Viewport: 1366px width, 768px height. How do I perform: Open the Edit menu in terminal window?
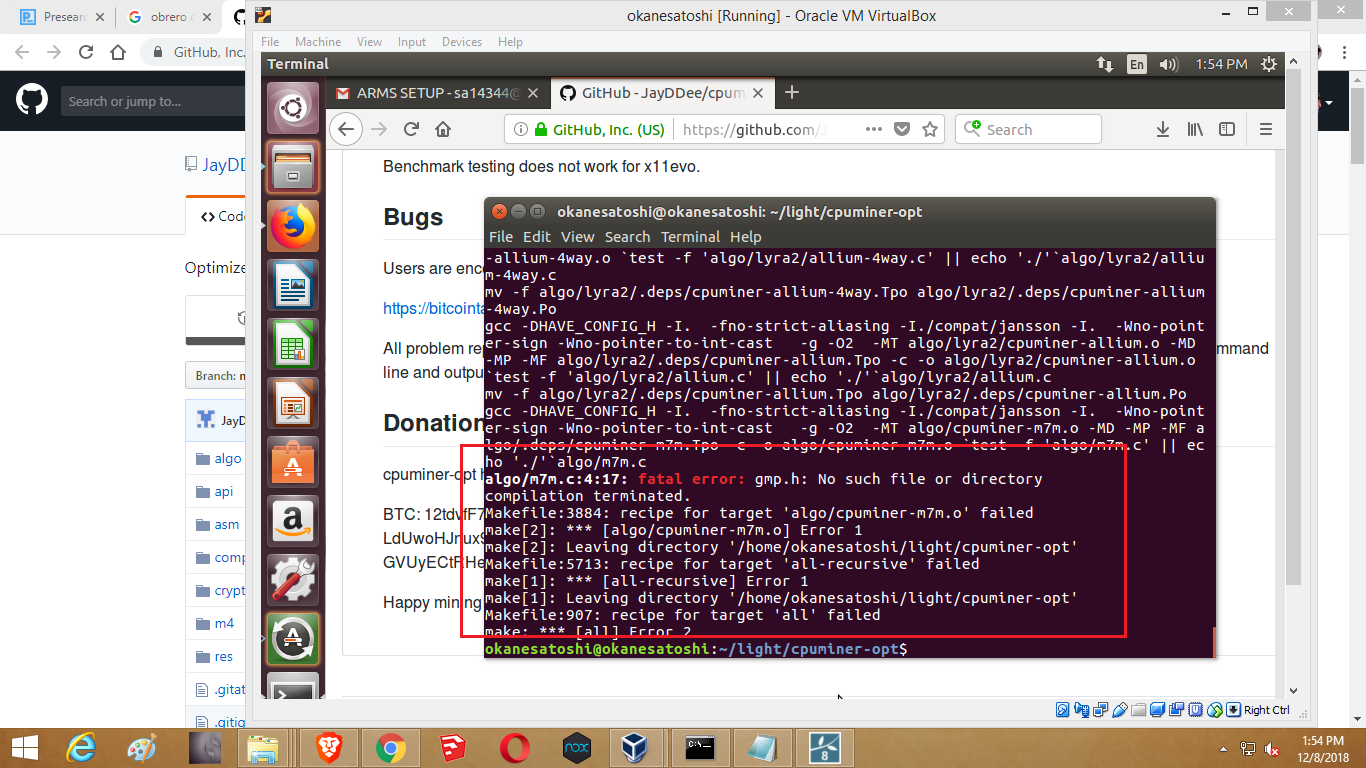[537, 237]
